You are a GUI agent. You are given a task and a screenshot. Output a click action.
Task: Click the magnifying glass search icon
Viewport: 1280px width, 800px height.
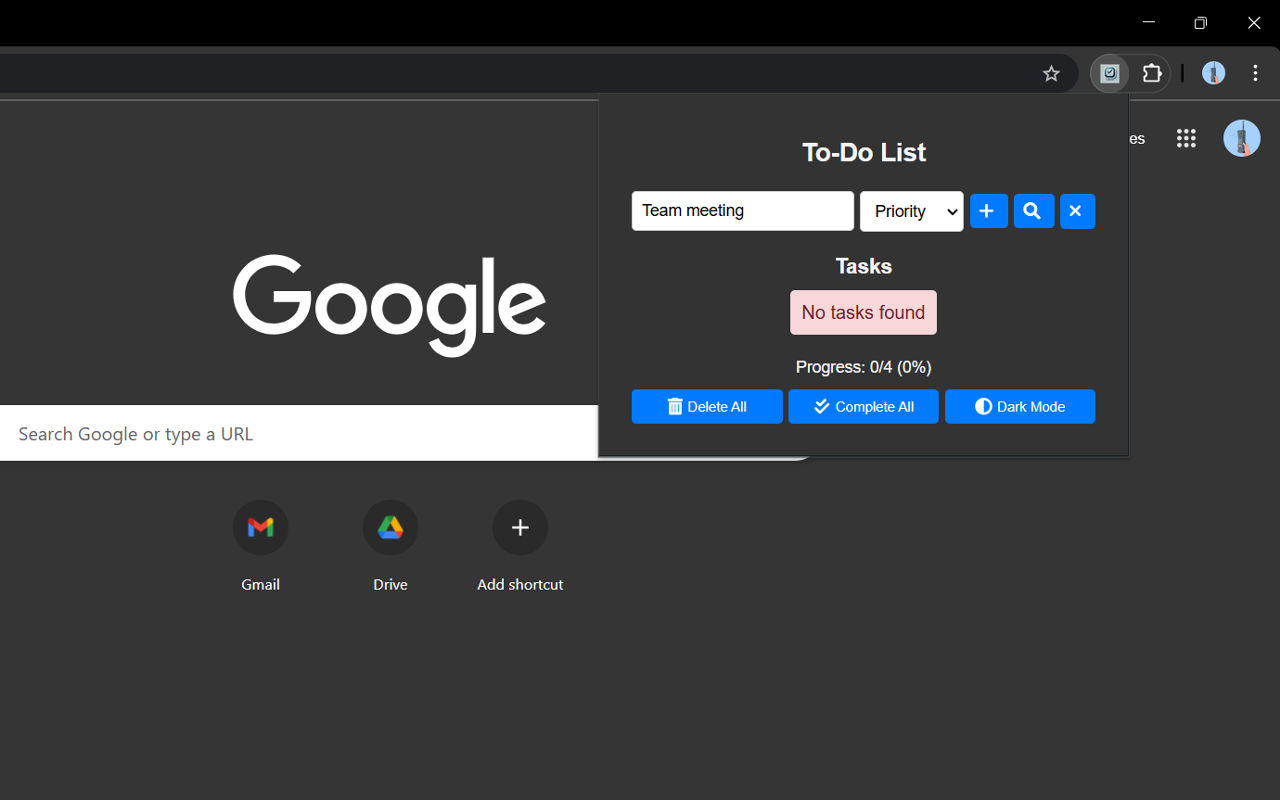pos(1033,211)
